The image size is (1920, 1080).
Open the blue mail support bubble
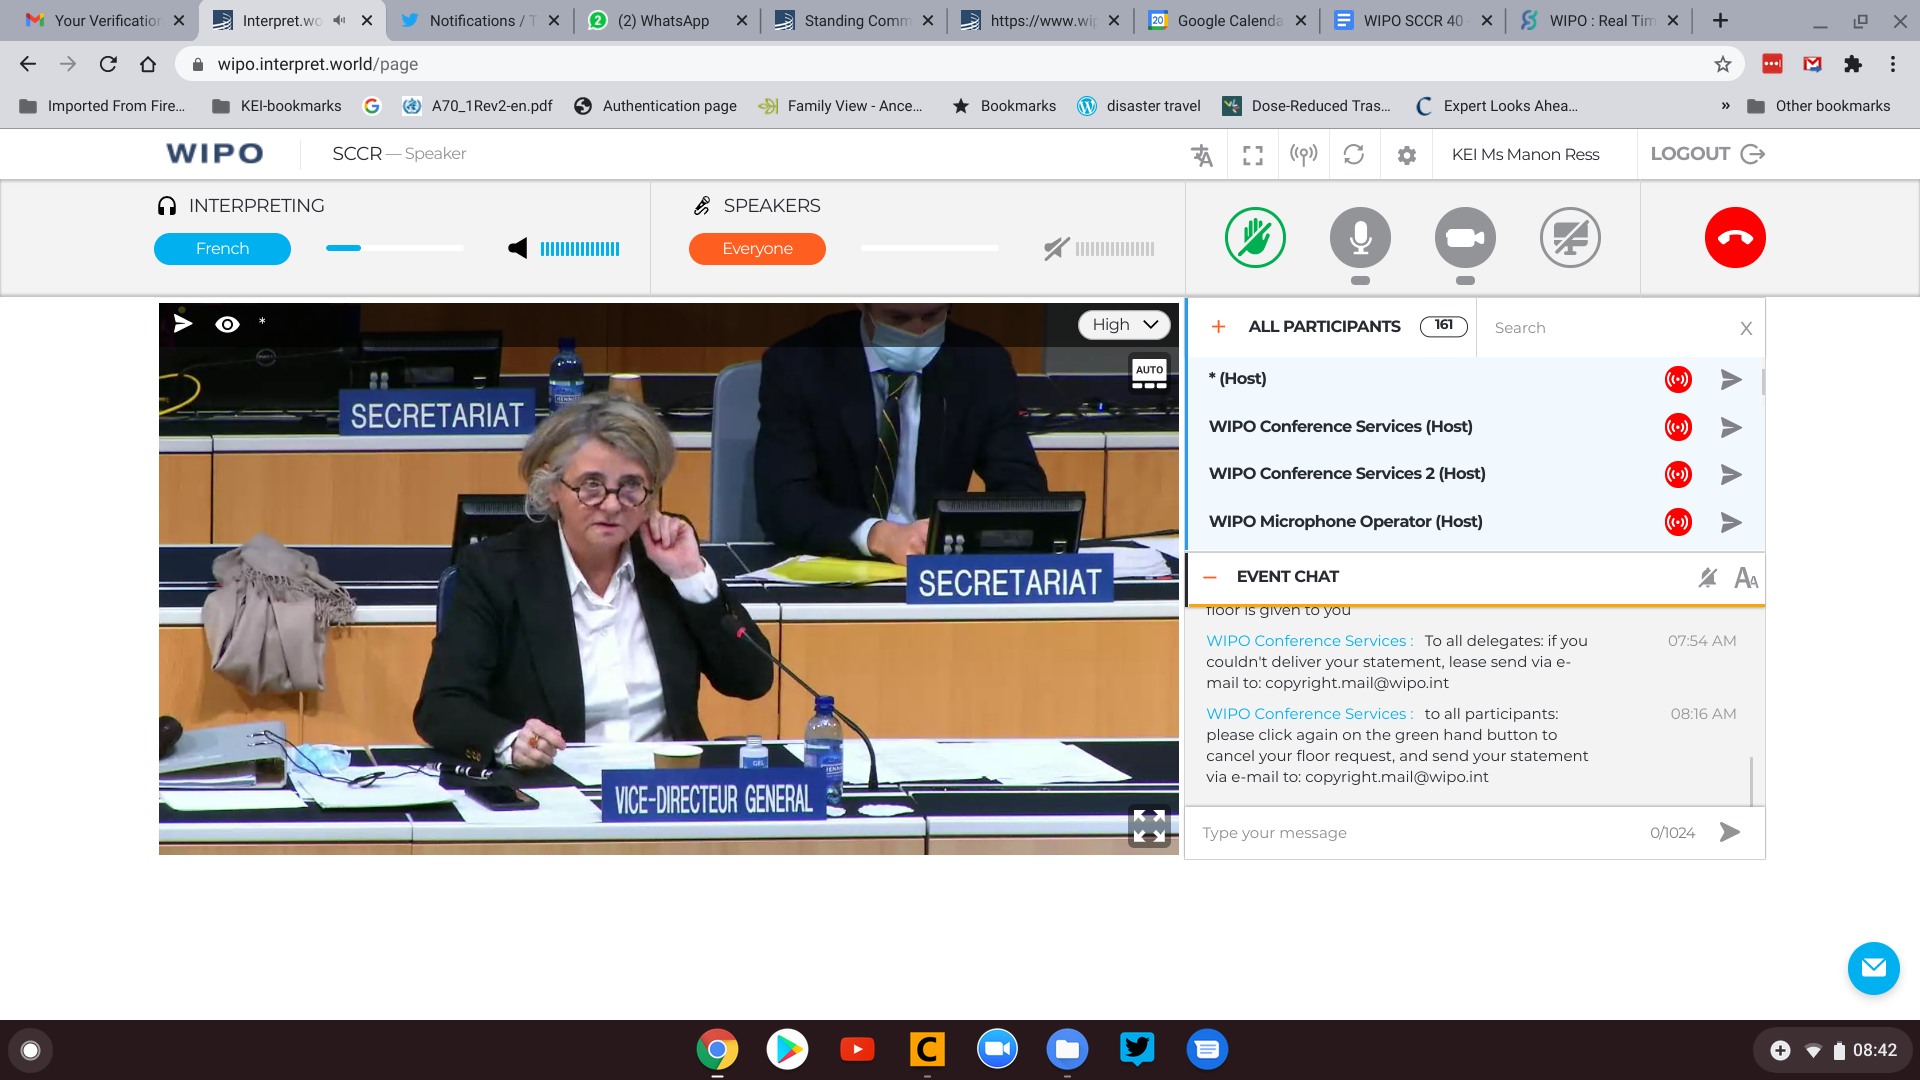[1873, 968]
